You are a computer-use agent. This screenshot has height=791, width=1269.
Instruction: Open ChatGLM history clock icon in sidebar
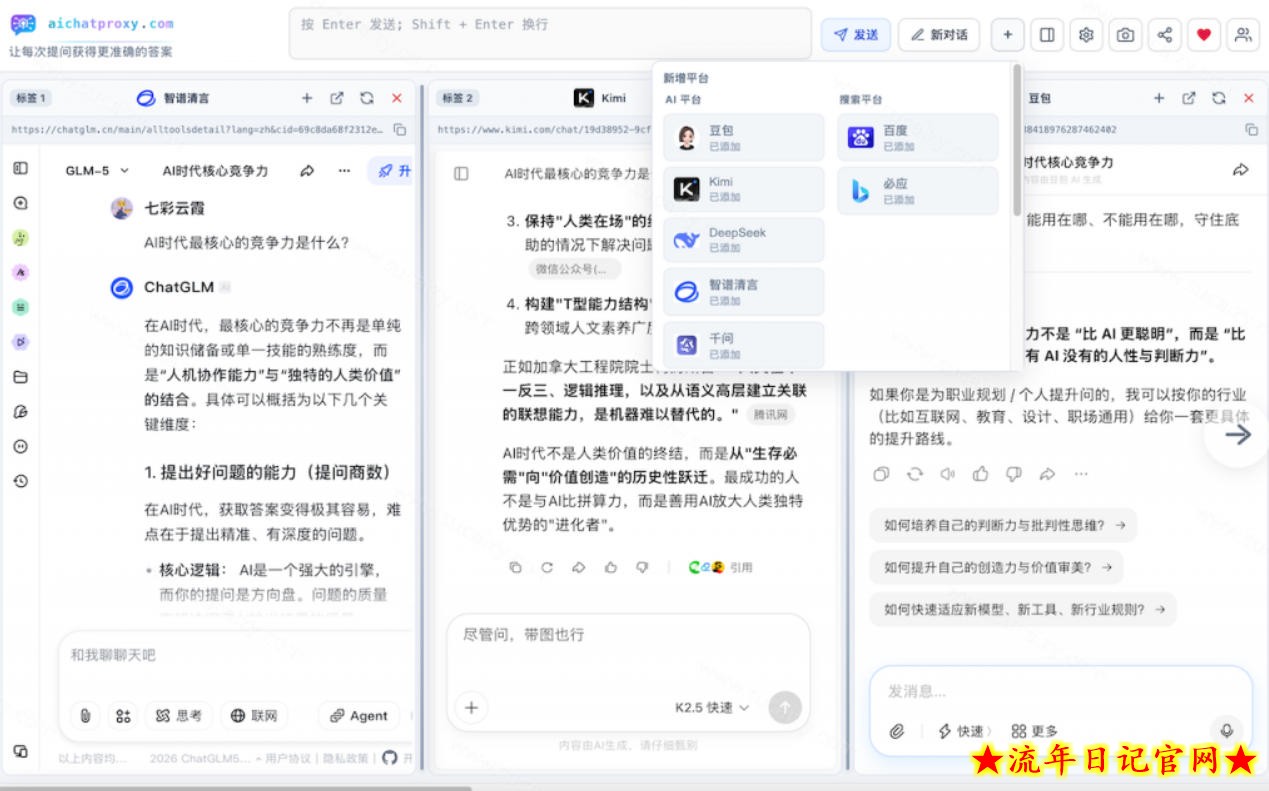coord(20,481)
